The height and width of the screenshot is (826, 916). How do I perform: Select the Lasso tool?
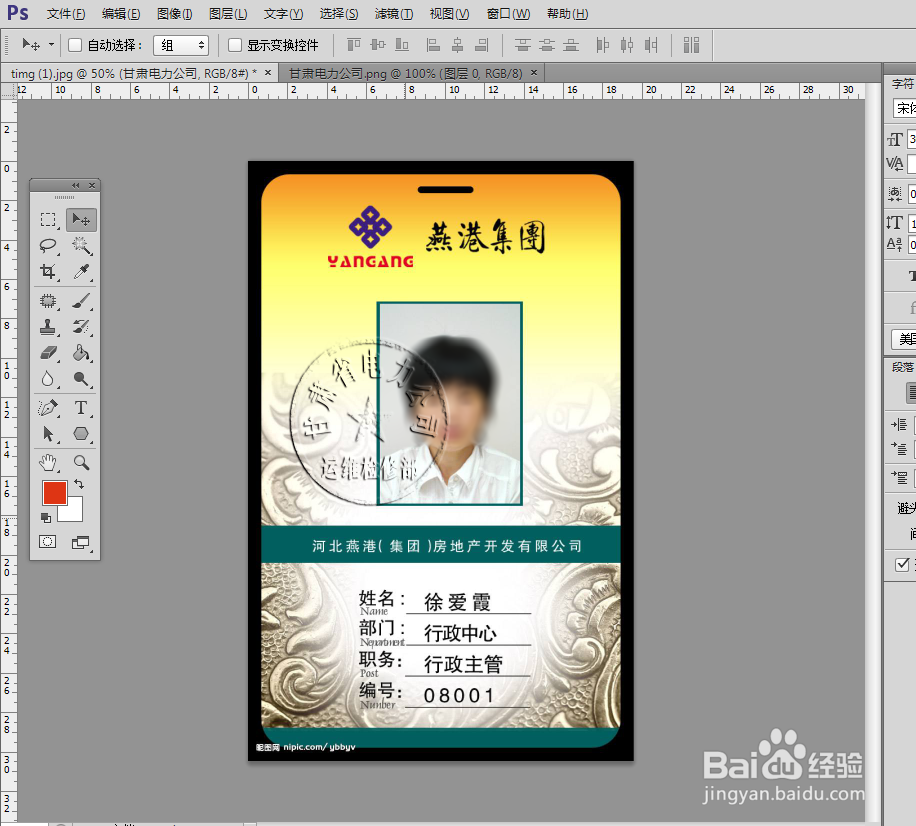pyautogui.click(x=48, y=245)
